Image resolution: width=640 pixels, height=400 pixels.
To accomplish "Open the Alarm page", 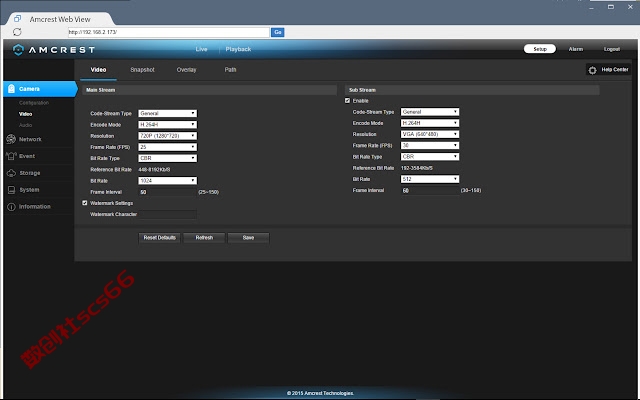I will point(576,49).
